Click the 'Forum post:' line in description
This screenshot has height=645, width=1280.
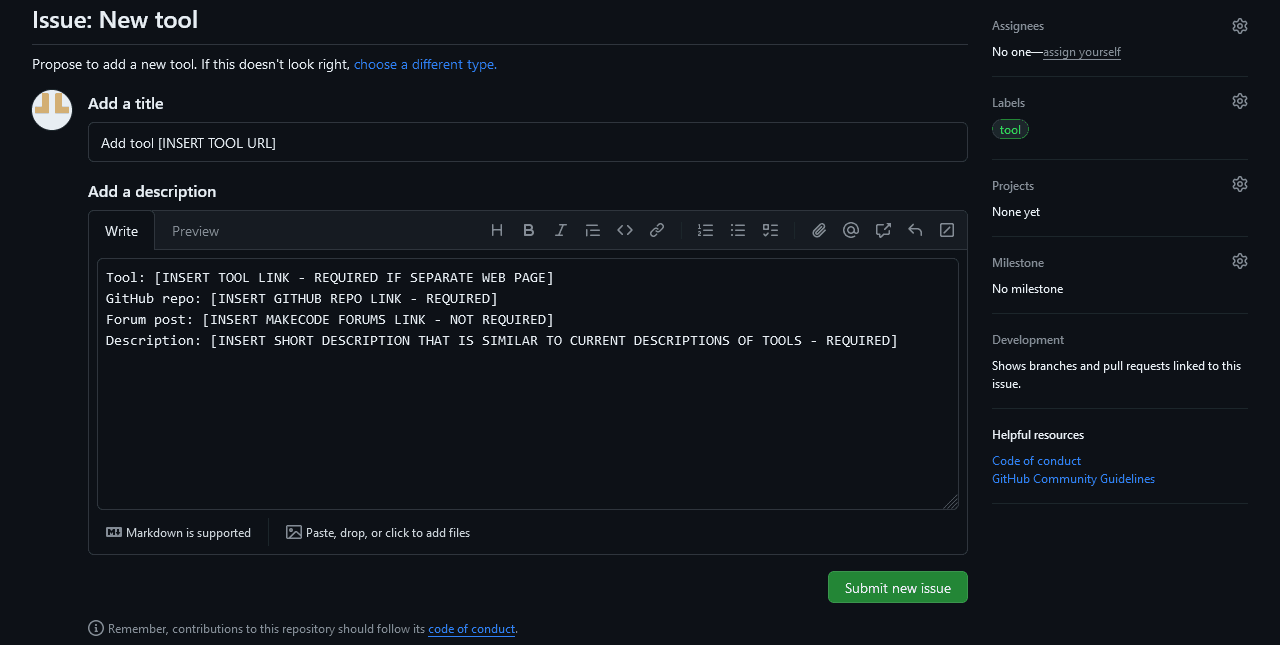tap(330, 319)
